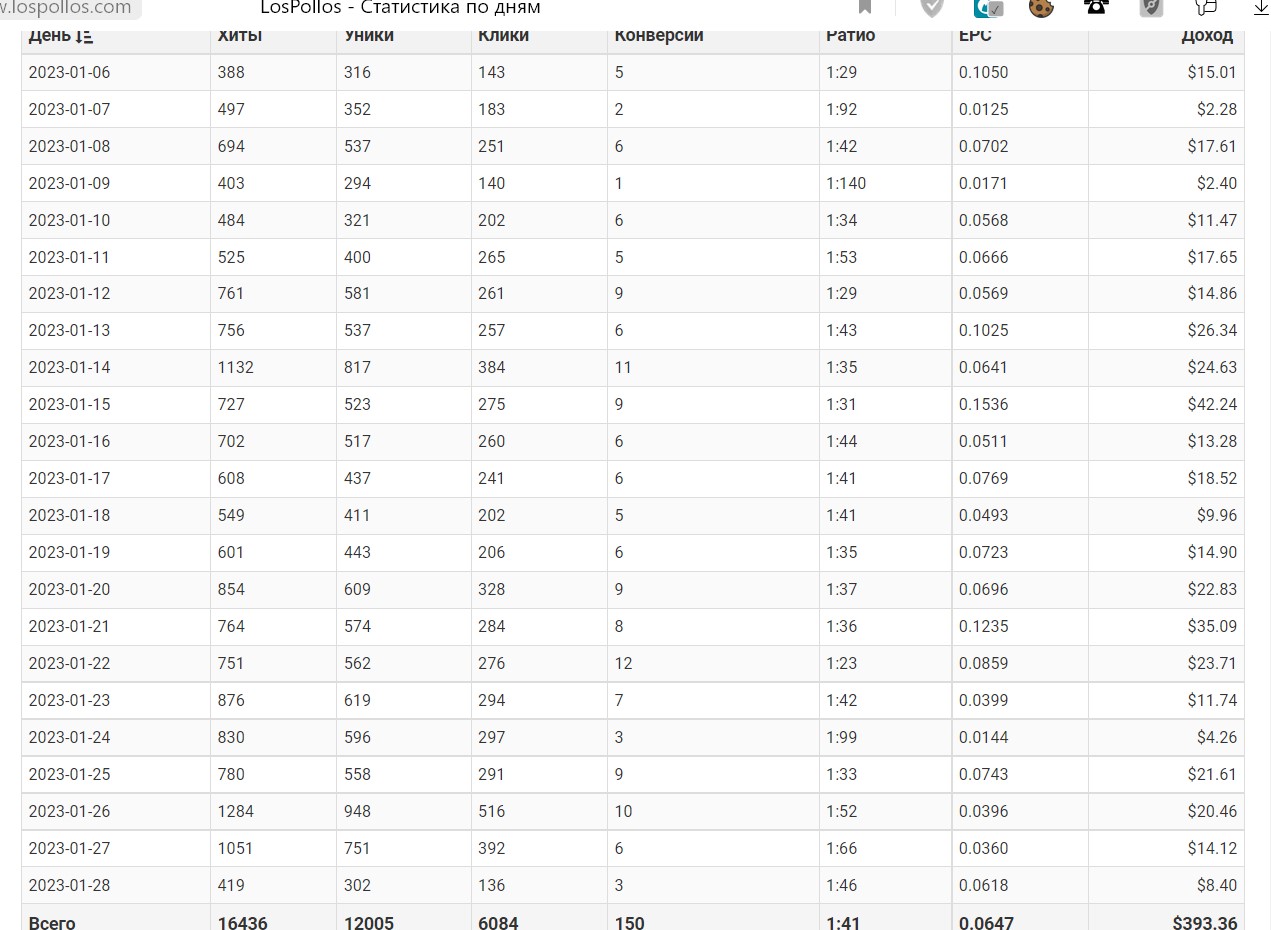Click the Всего totals row label
Image resolution: width=1271 pixels, height=930 pixels.
(x=52, y=922)
